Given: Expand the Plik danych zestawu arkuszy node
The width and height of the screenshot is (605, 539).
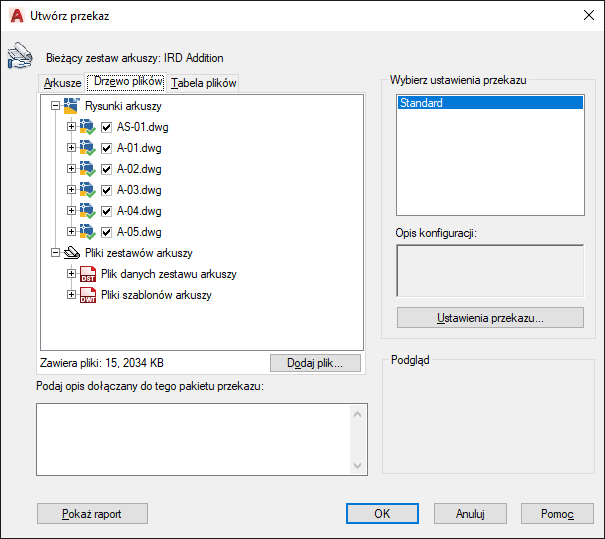Looking at the screenshot, I should coord(71,274).
